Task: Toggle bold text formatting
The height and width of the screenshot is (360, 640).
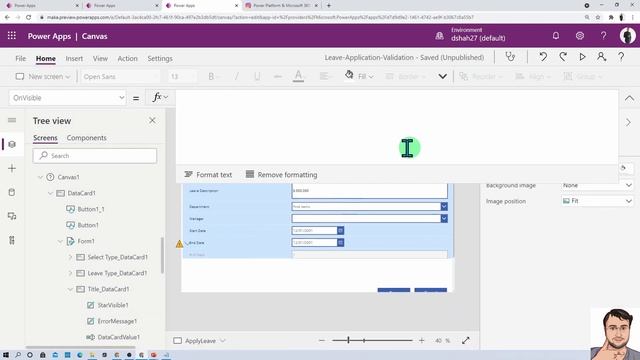Action: point(211,76)
